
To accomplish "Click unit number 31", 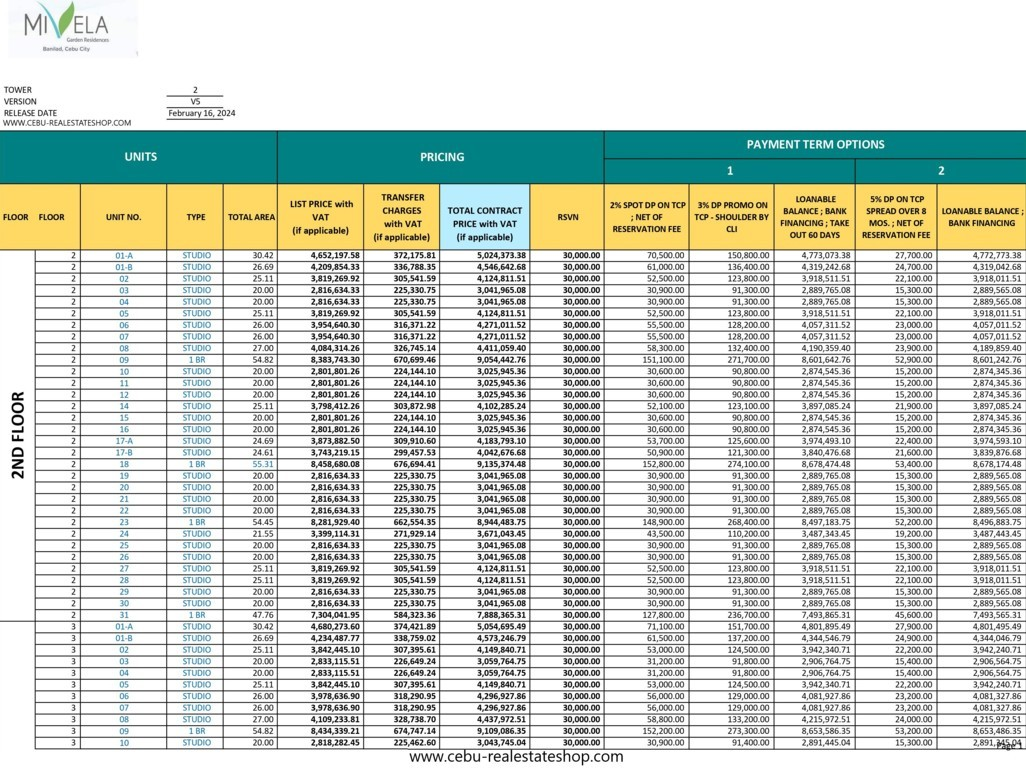I will 124,616.
